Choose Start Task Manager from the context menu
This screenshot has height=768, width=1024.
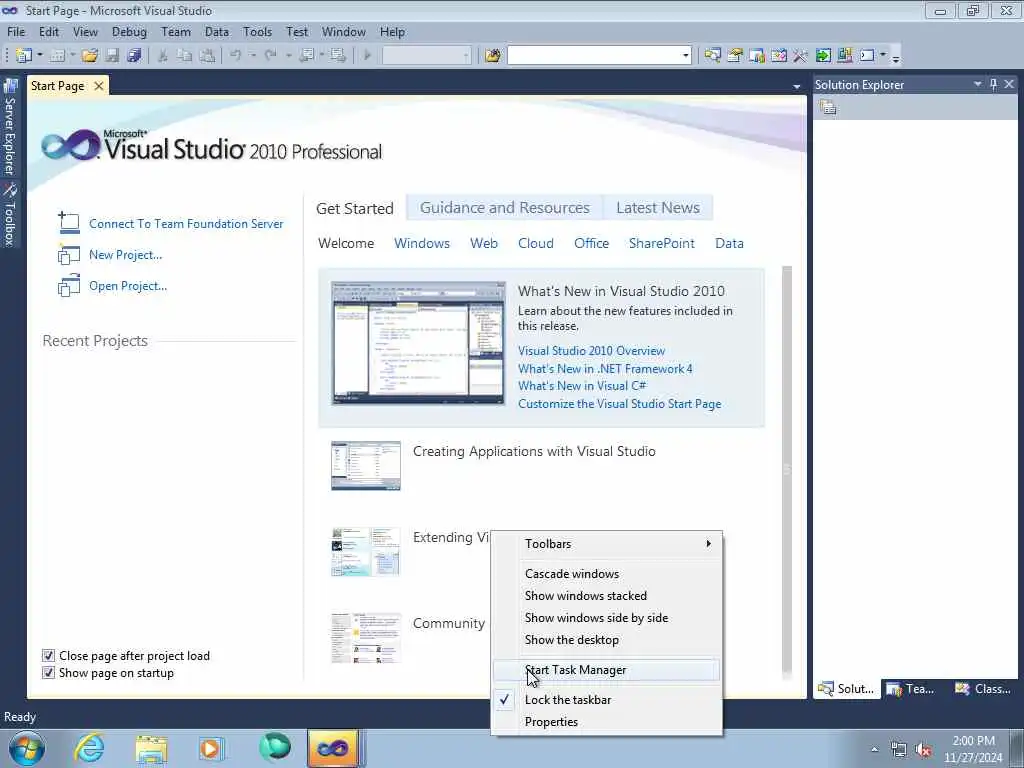[607, 669]
